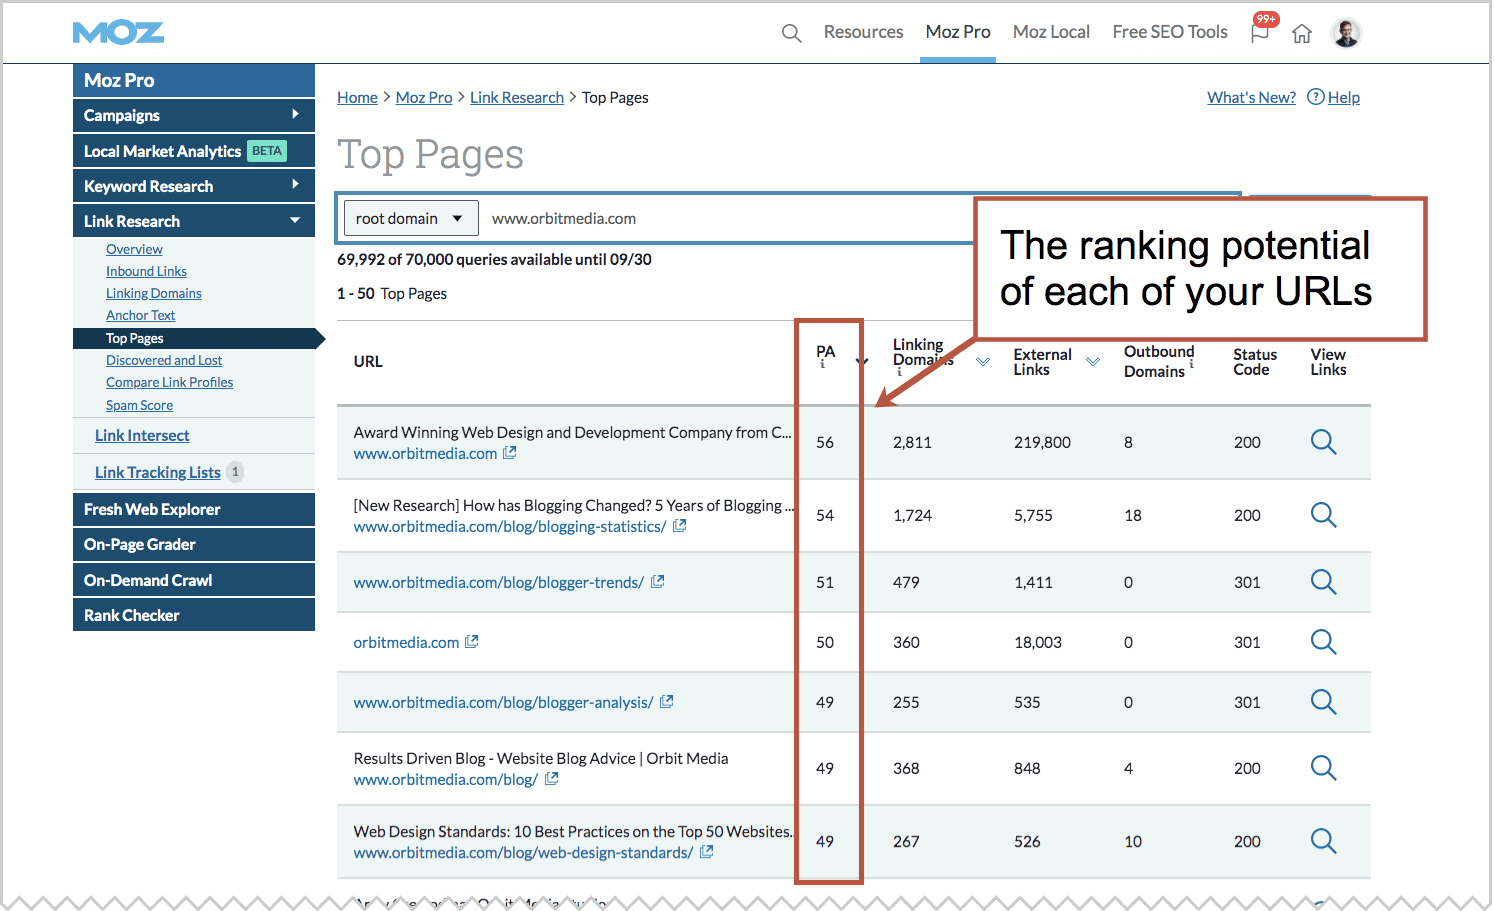Open Resources in top navigation
This screenshot has width=1494, height=911.
click(x=863, y=32)
